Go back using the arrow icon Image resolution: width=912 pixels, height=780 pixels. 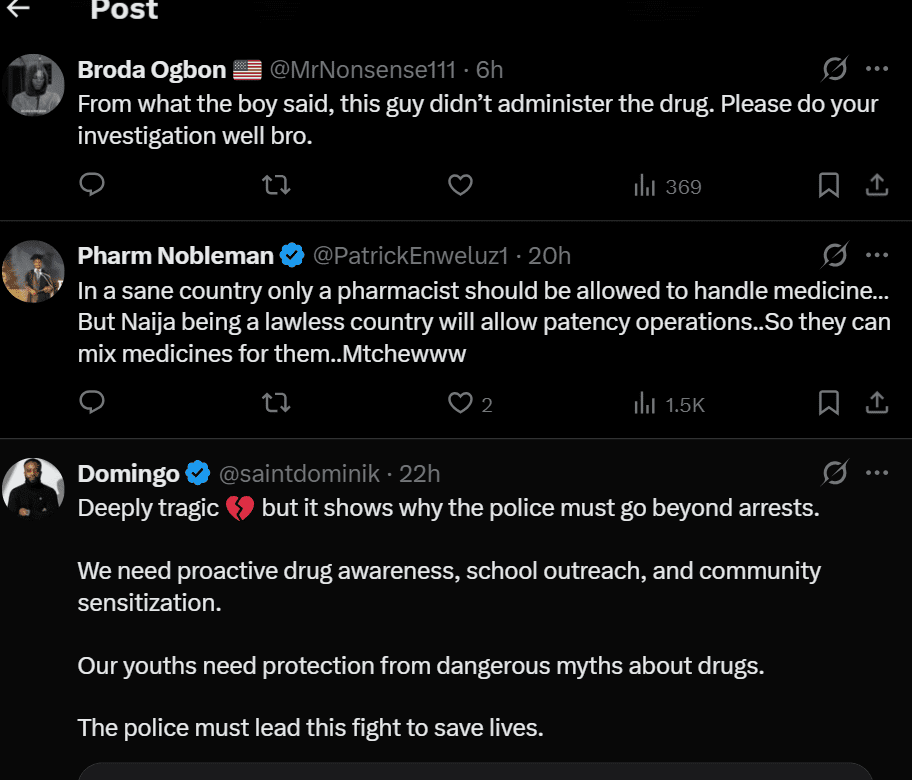[18, 9]
